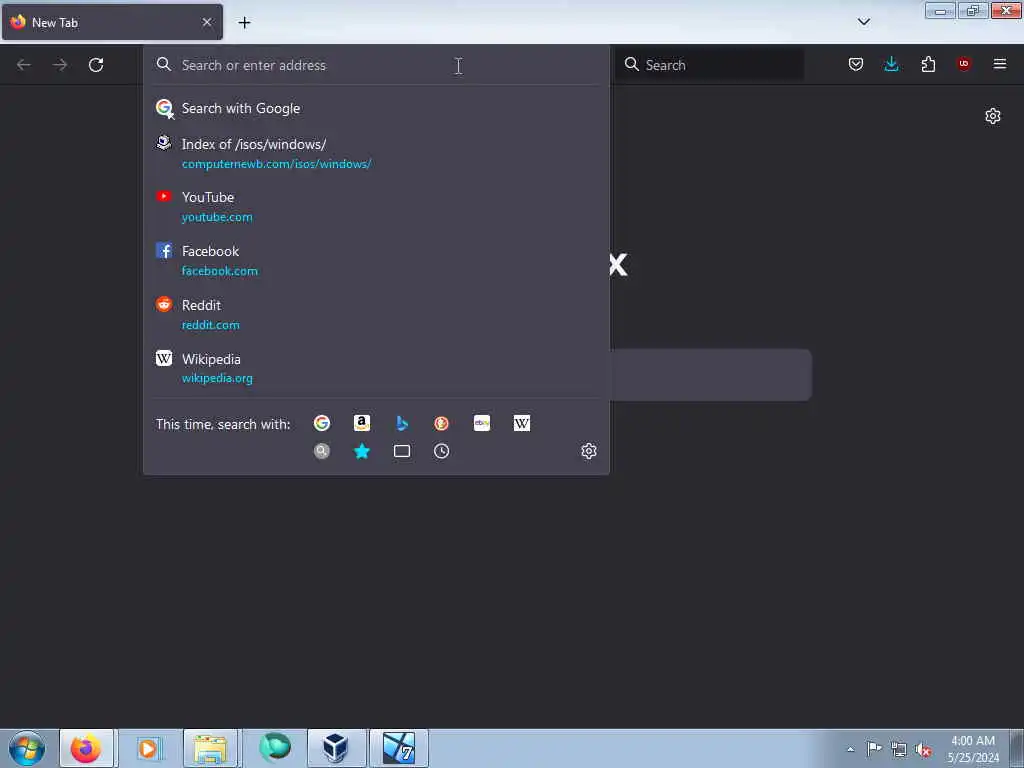
Task: Open the Wikipedia suggestion
Action: [x=376, y=368]
